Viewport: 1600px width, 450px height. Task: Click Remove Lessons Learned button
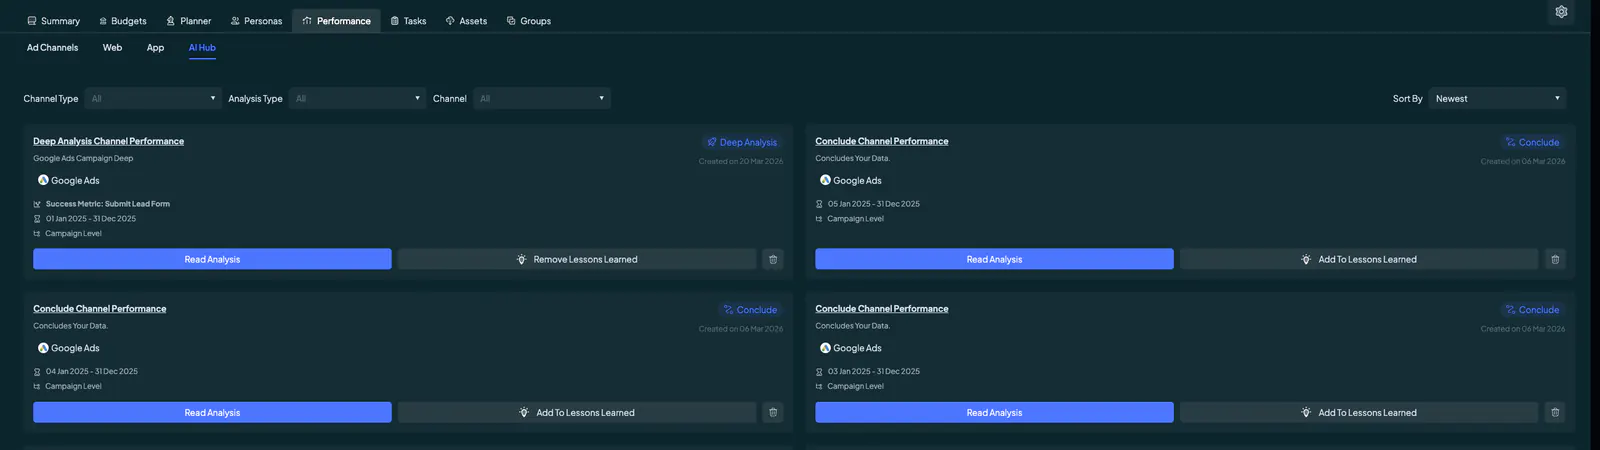[x=577, y=259]
